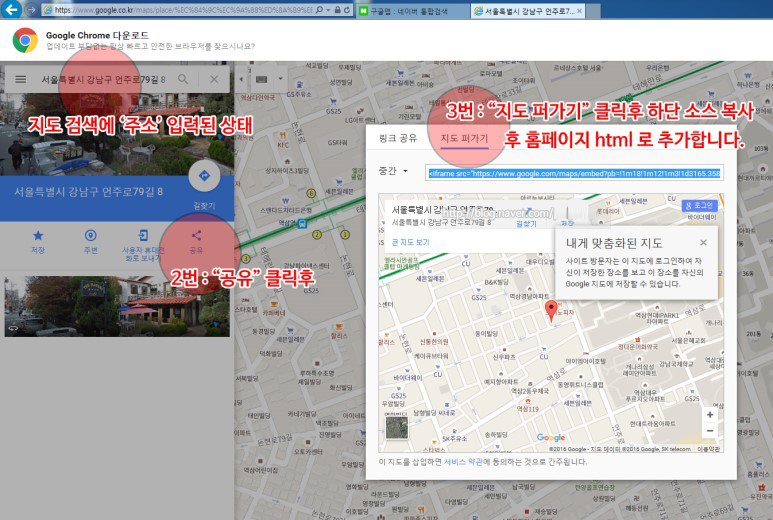The height and width of the screenshot is (520, 773).
Task: Click the 주변 nearby icon
Action: coord(91,236)
